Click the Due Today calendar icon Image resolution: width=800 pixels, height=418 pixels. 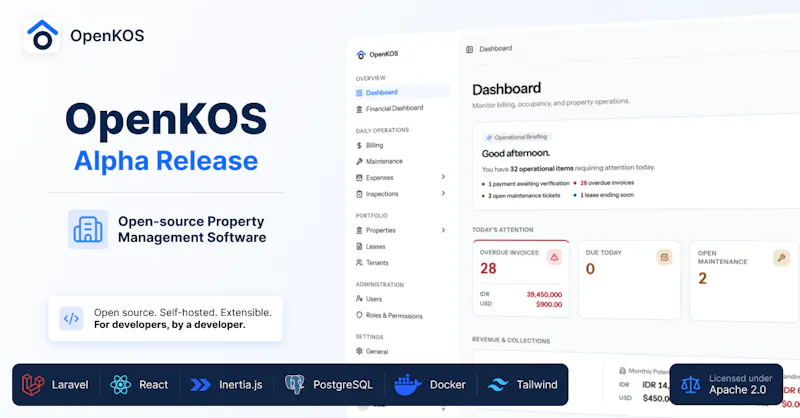(x=664, y=258)
